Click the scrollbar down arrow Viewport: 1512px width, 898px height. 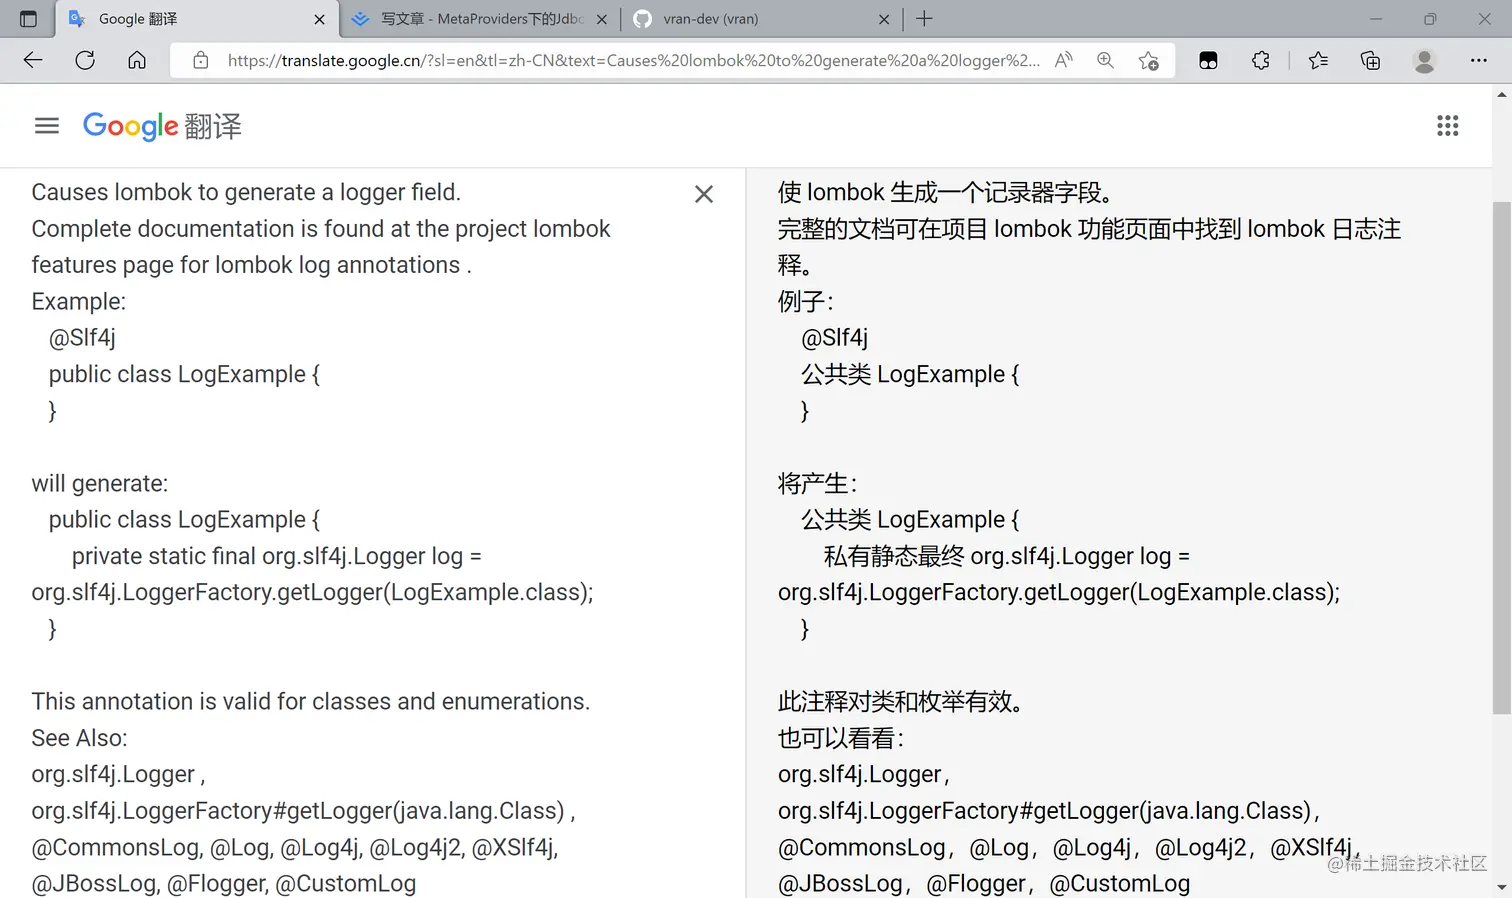tap(1501, 887)
